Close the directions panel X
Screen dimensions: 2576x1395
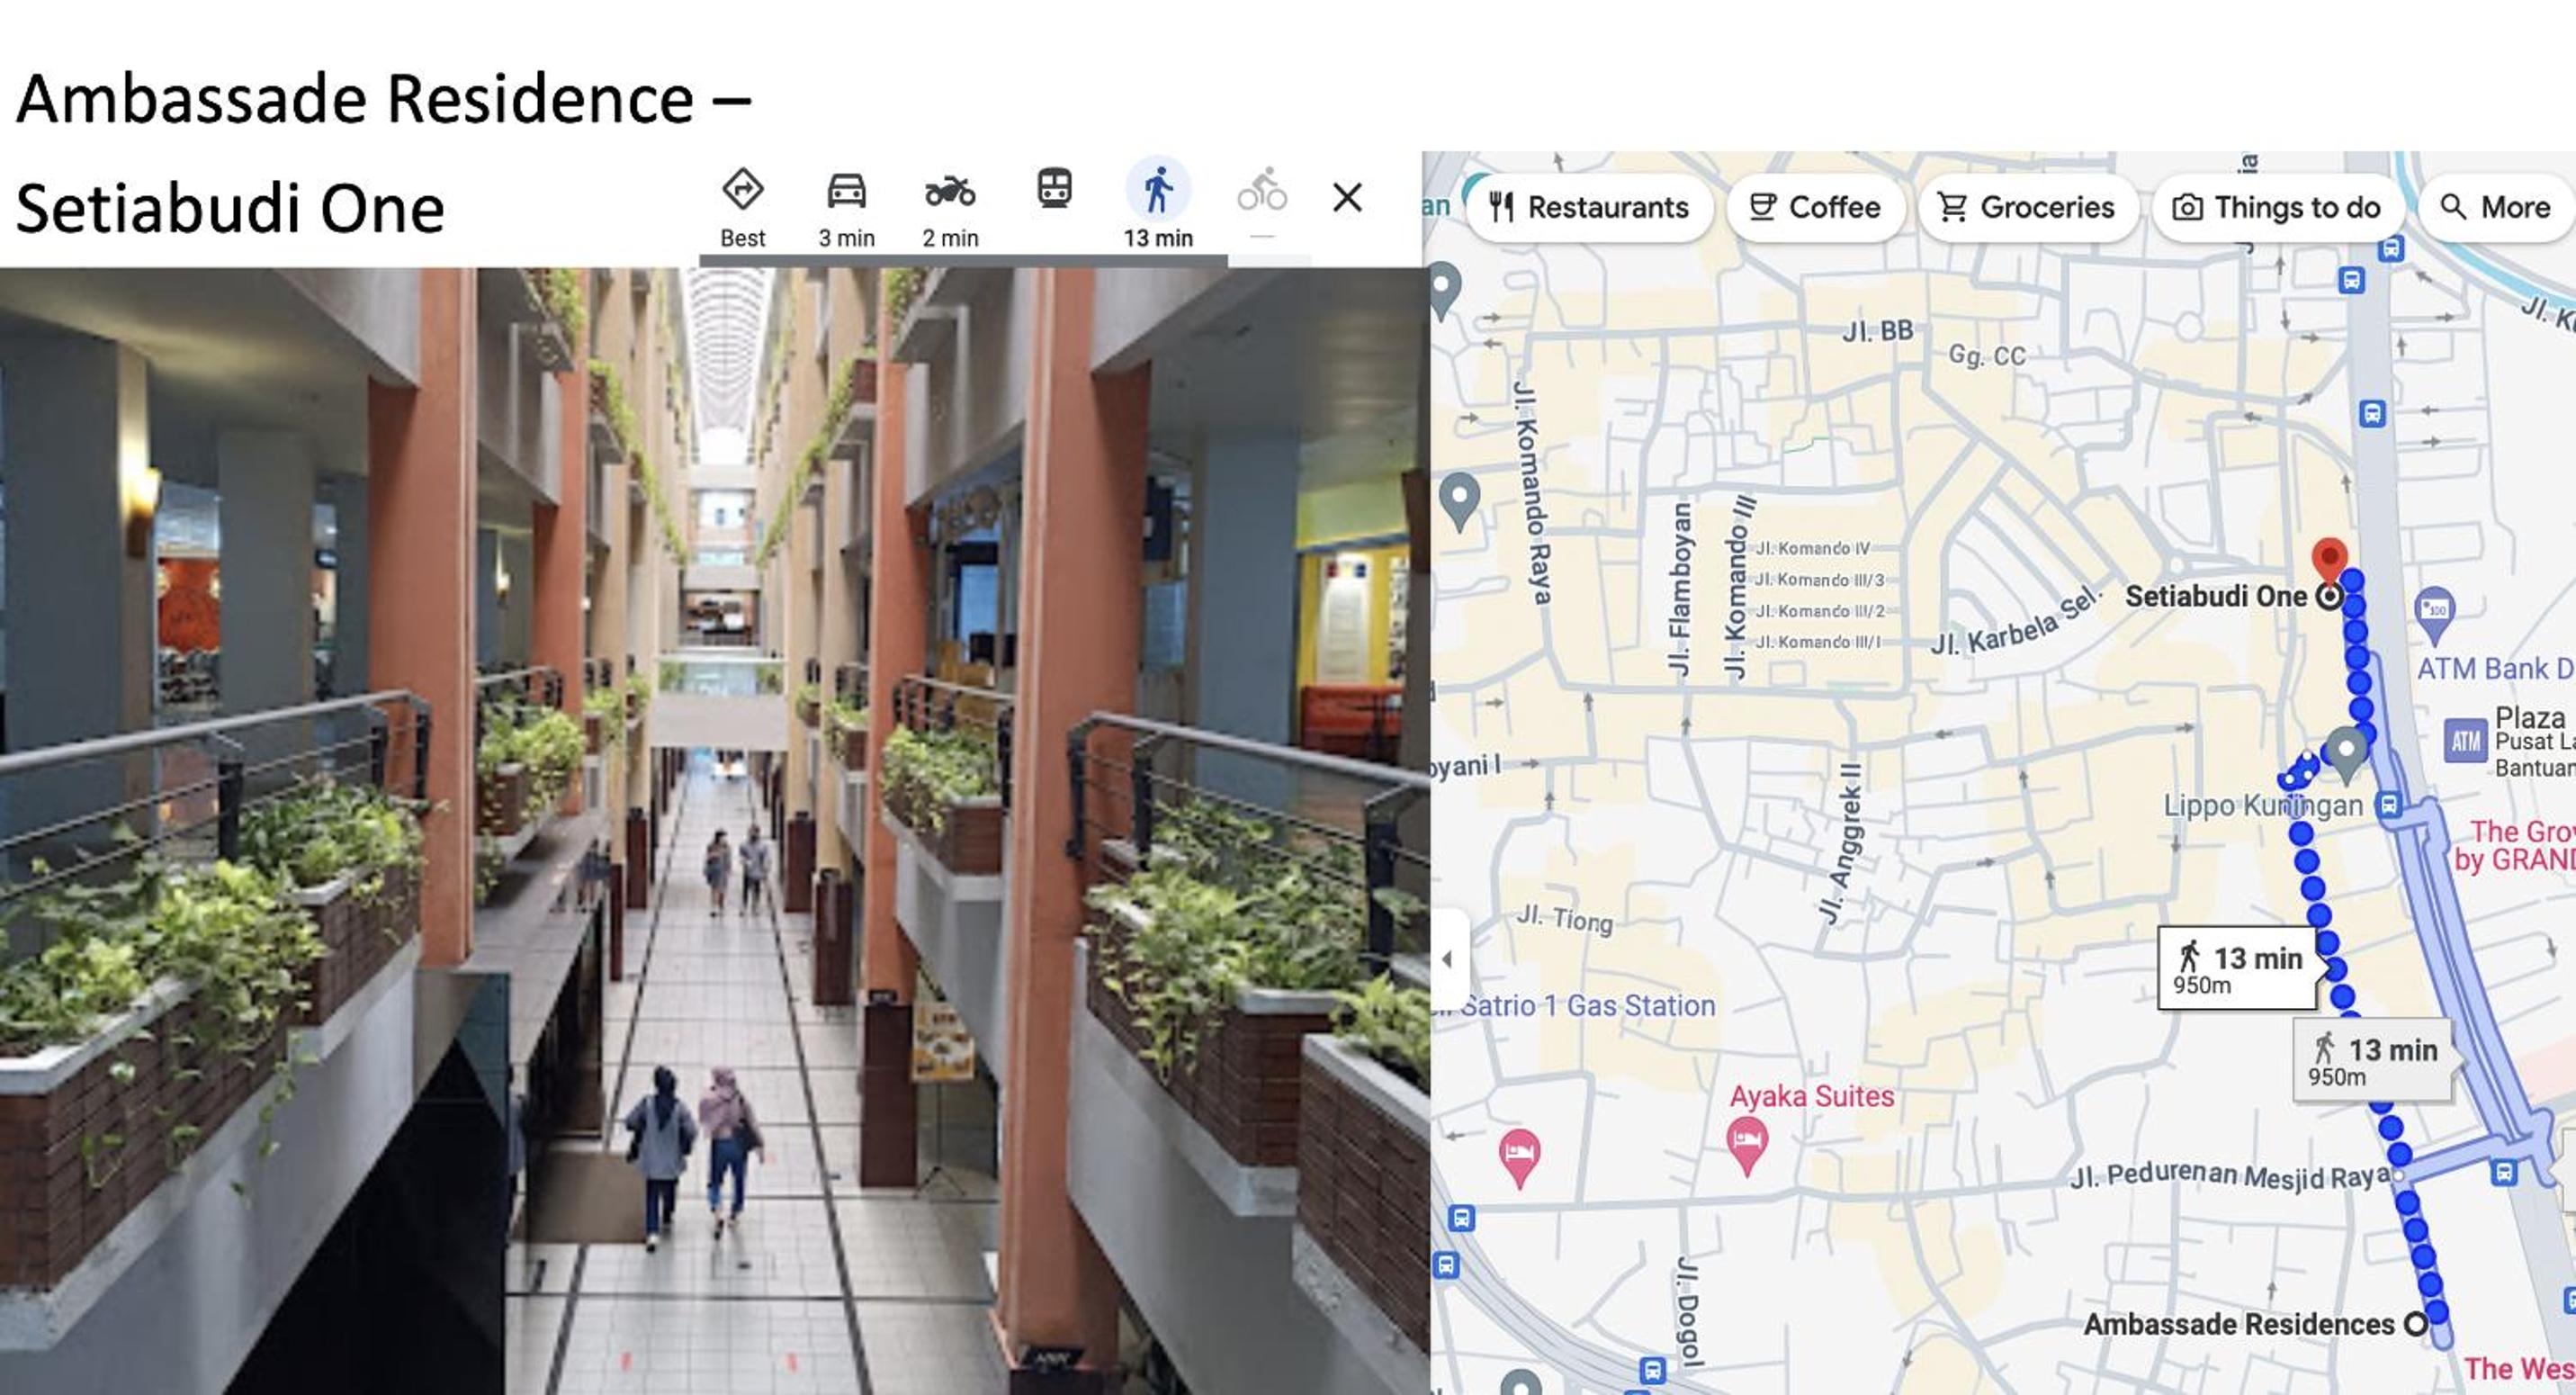[x=1347, y=197]
